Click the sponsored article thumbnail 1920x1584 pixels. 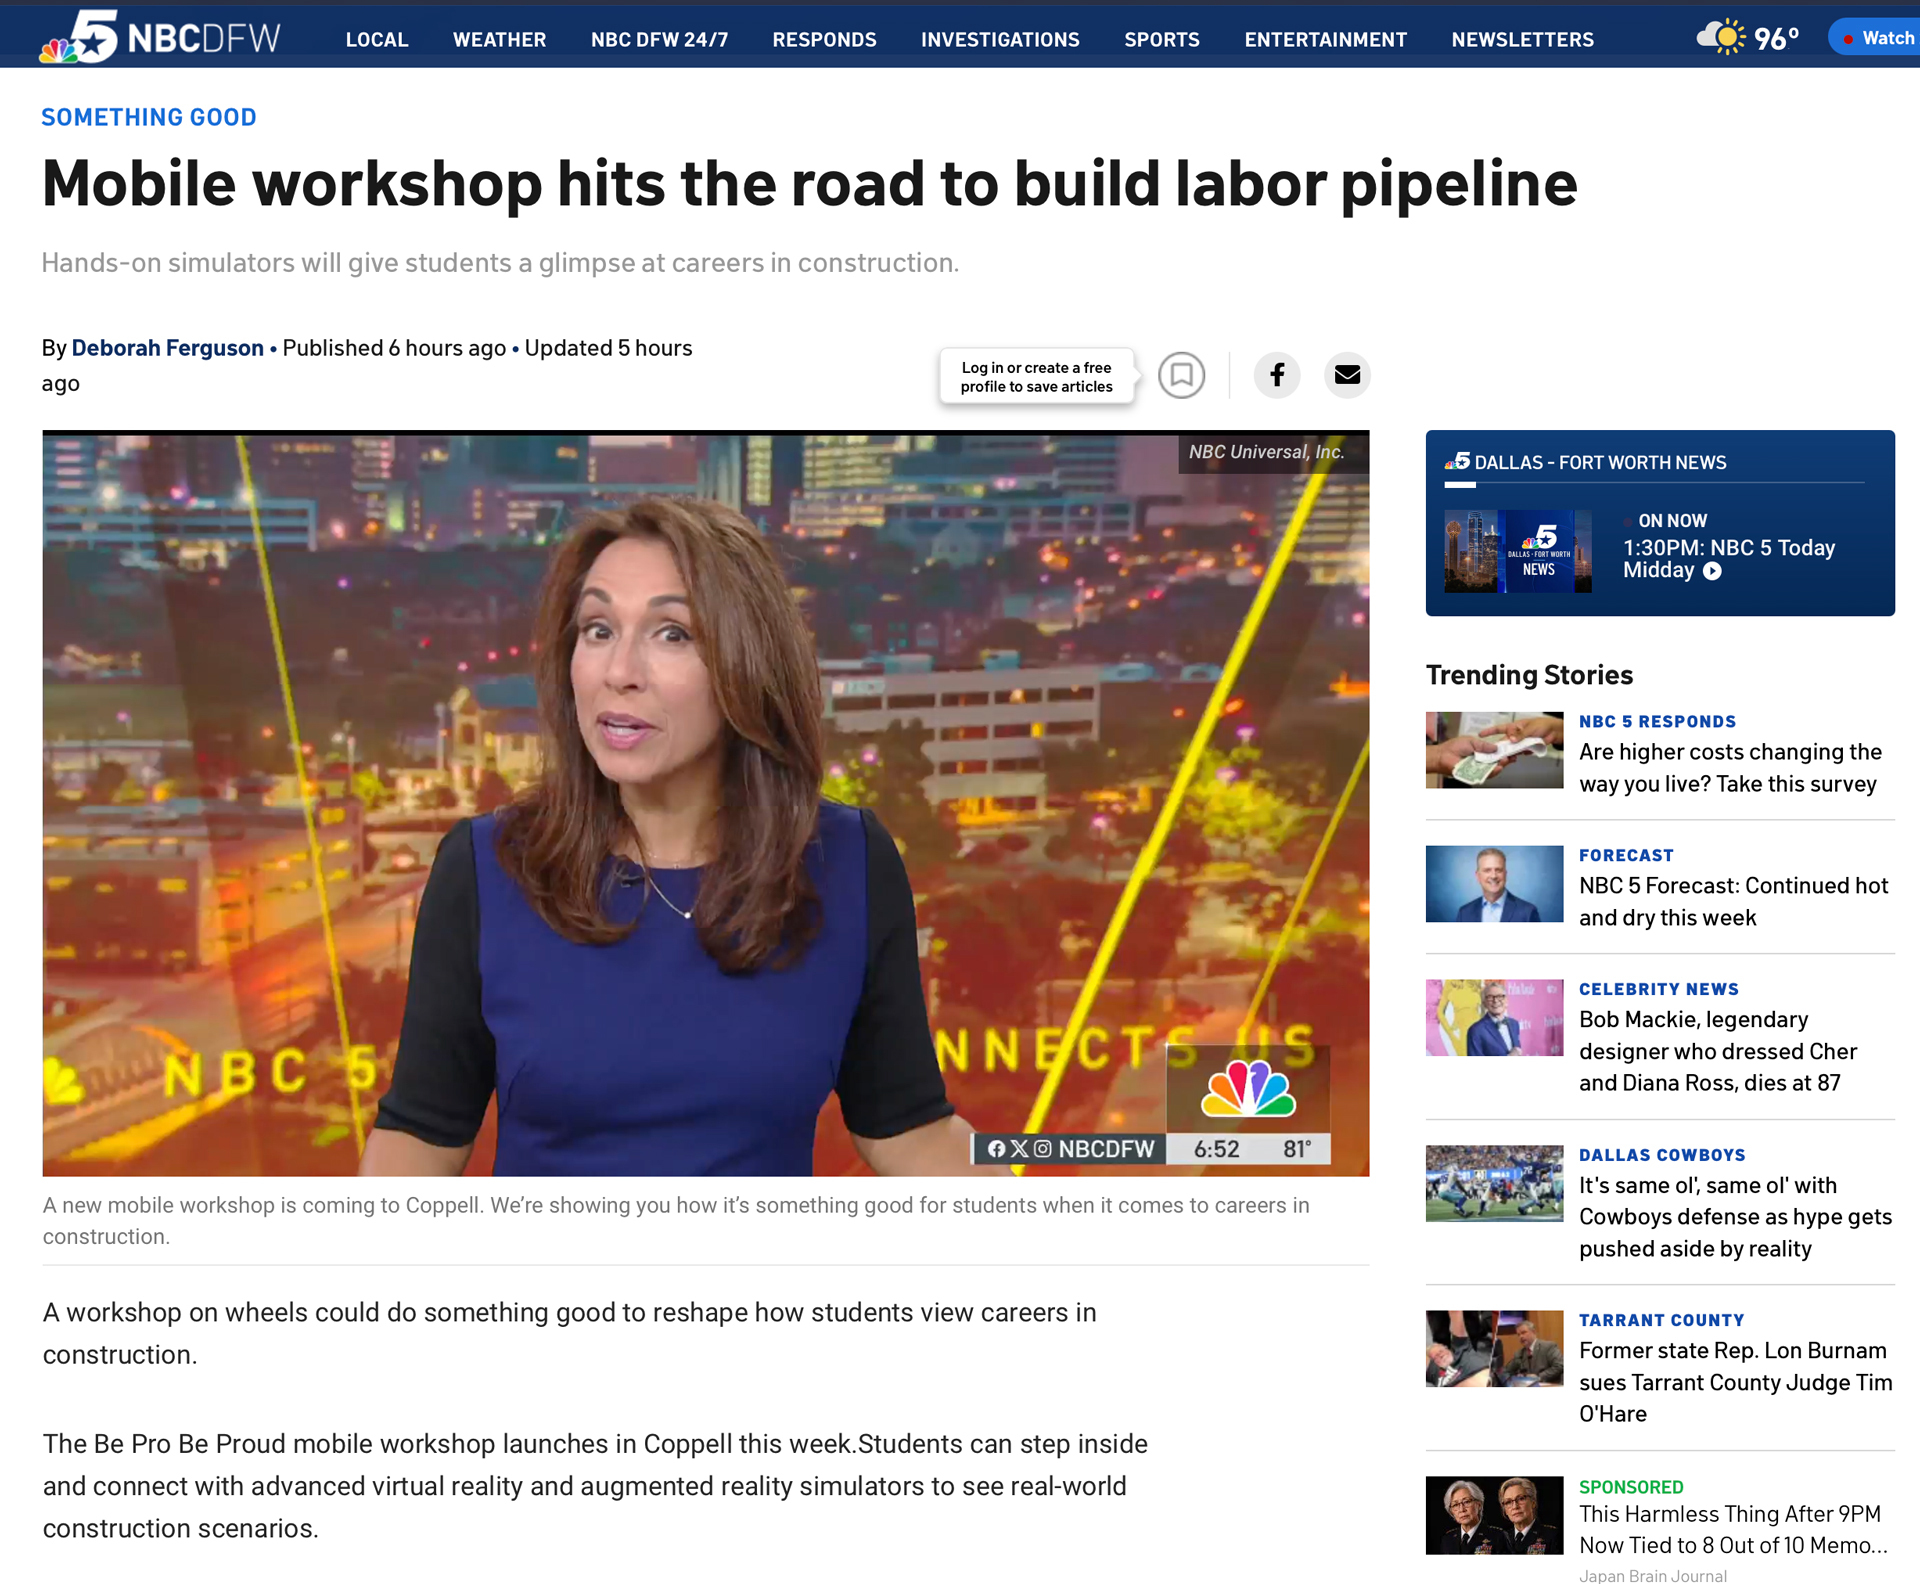click(x=1494, y=1515)
